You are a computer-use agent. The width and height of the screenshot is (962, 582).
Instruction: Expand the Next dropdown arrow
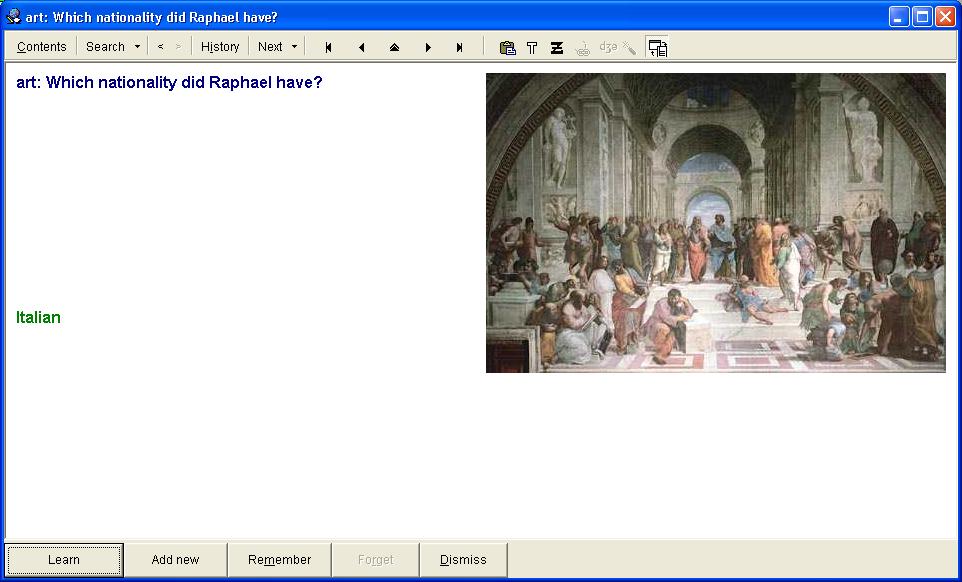point(294,47)
